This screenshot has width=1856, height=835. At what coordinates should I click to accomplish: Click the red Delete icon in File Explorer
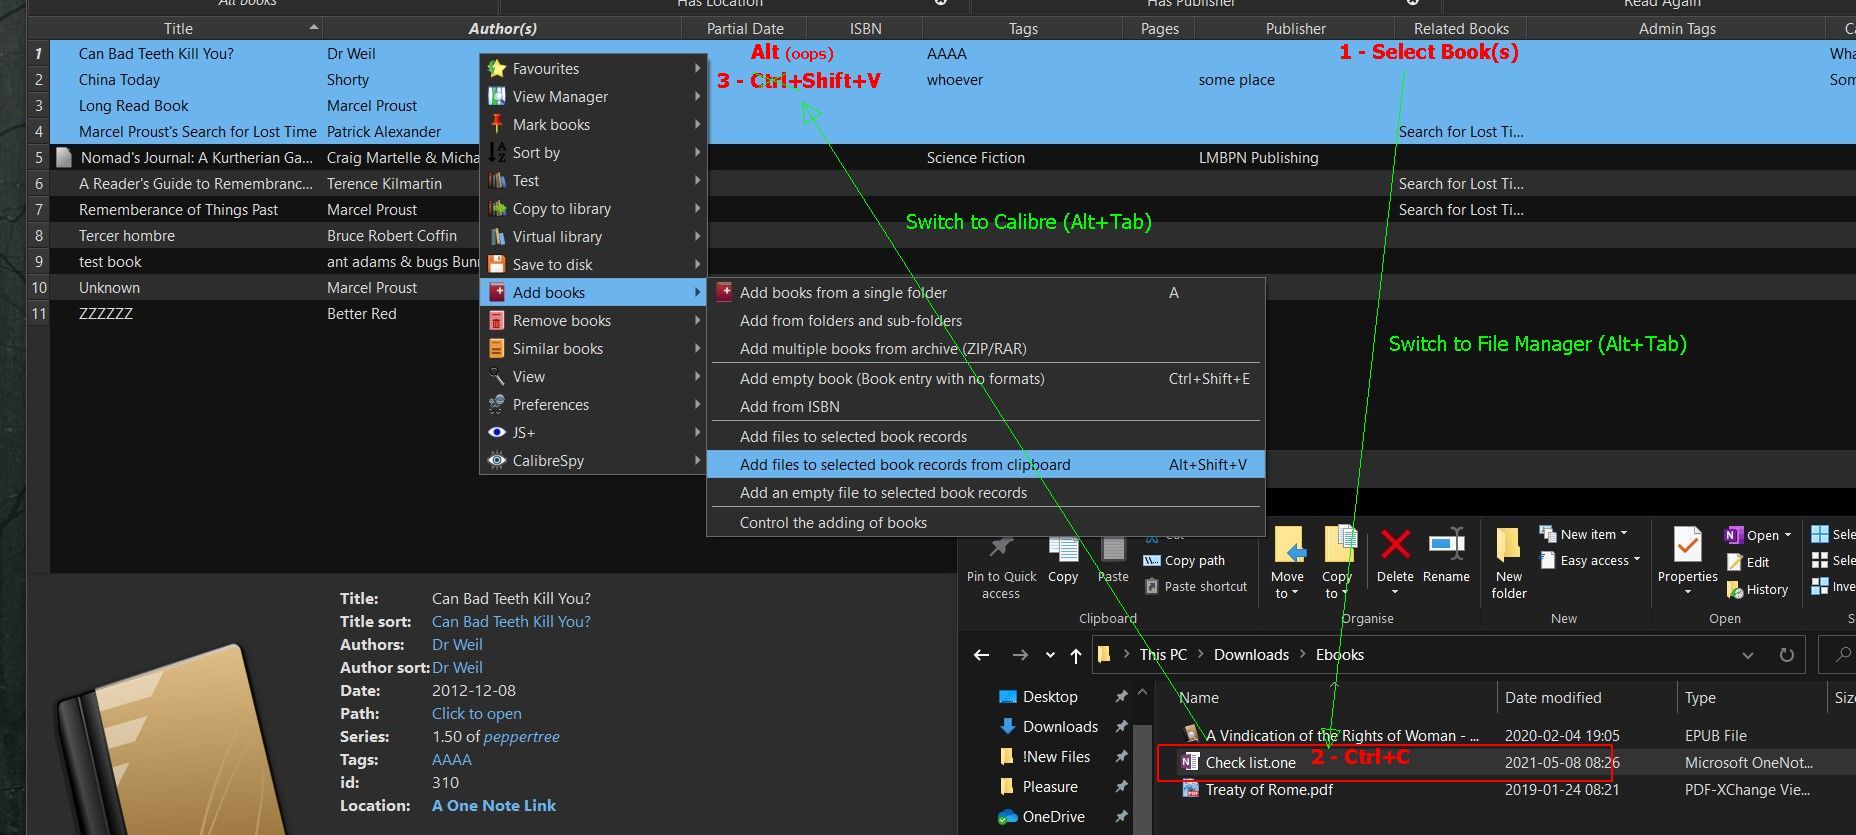click(x=1395, y=545)
